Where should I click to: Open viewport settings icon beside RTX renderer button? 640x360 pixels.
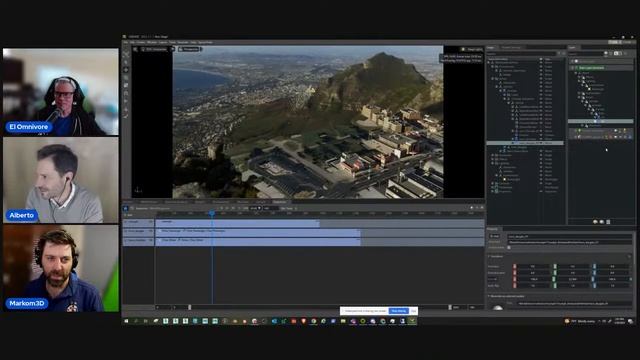135,49
